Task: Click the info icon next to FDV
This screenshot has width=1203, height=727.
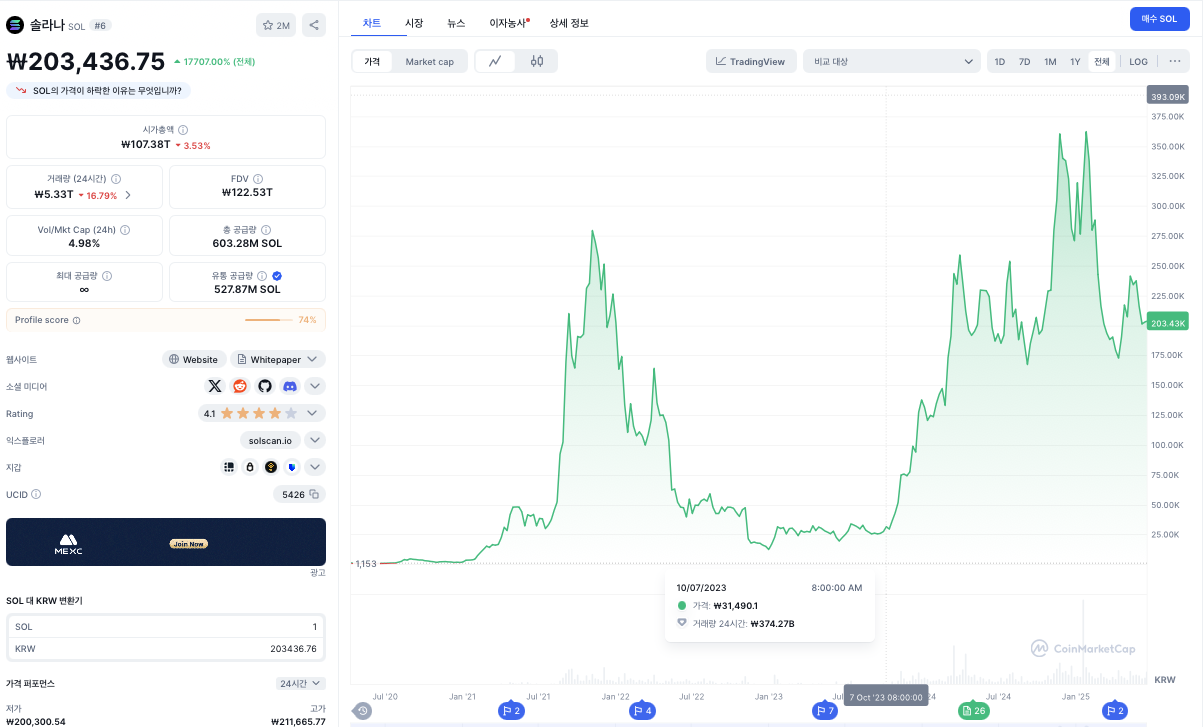Action: 259,179
